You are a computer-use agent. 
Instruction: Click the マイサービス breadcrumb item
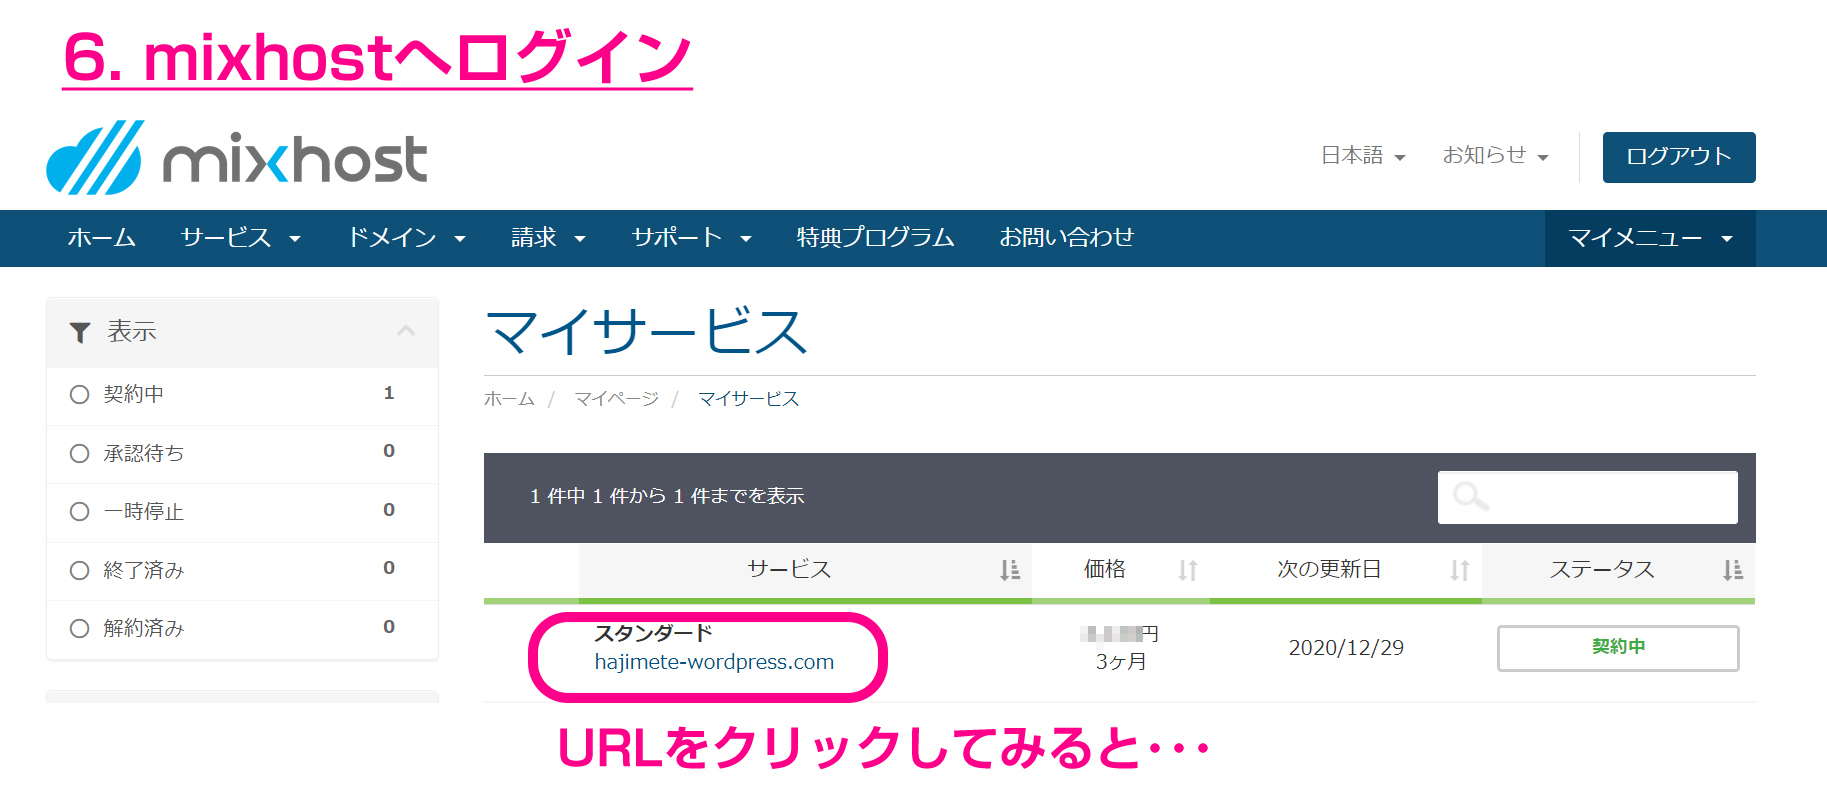pyautogui.click(x=748, y=399)
